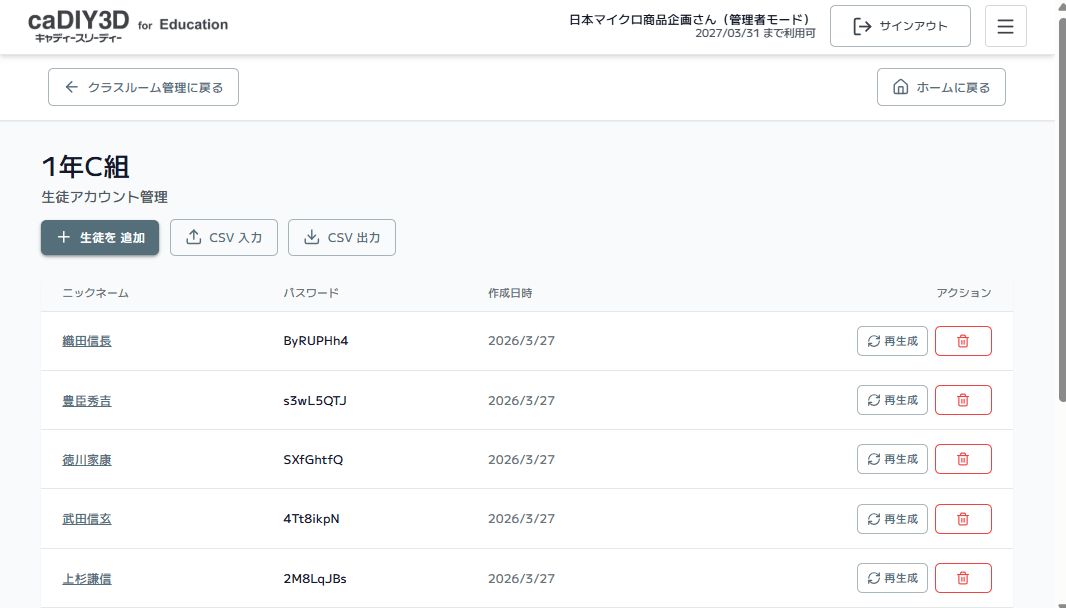Delete student 織田信長 with trash icon
1066x608 pixels.
pyautogui.click(x=963, y=341)
